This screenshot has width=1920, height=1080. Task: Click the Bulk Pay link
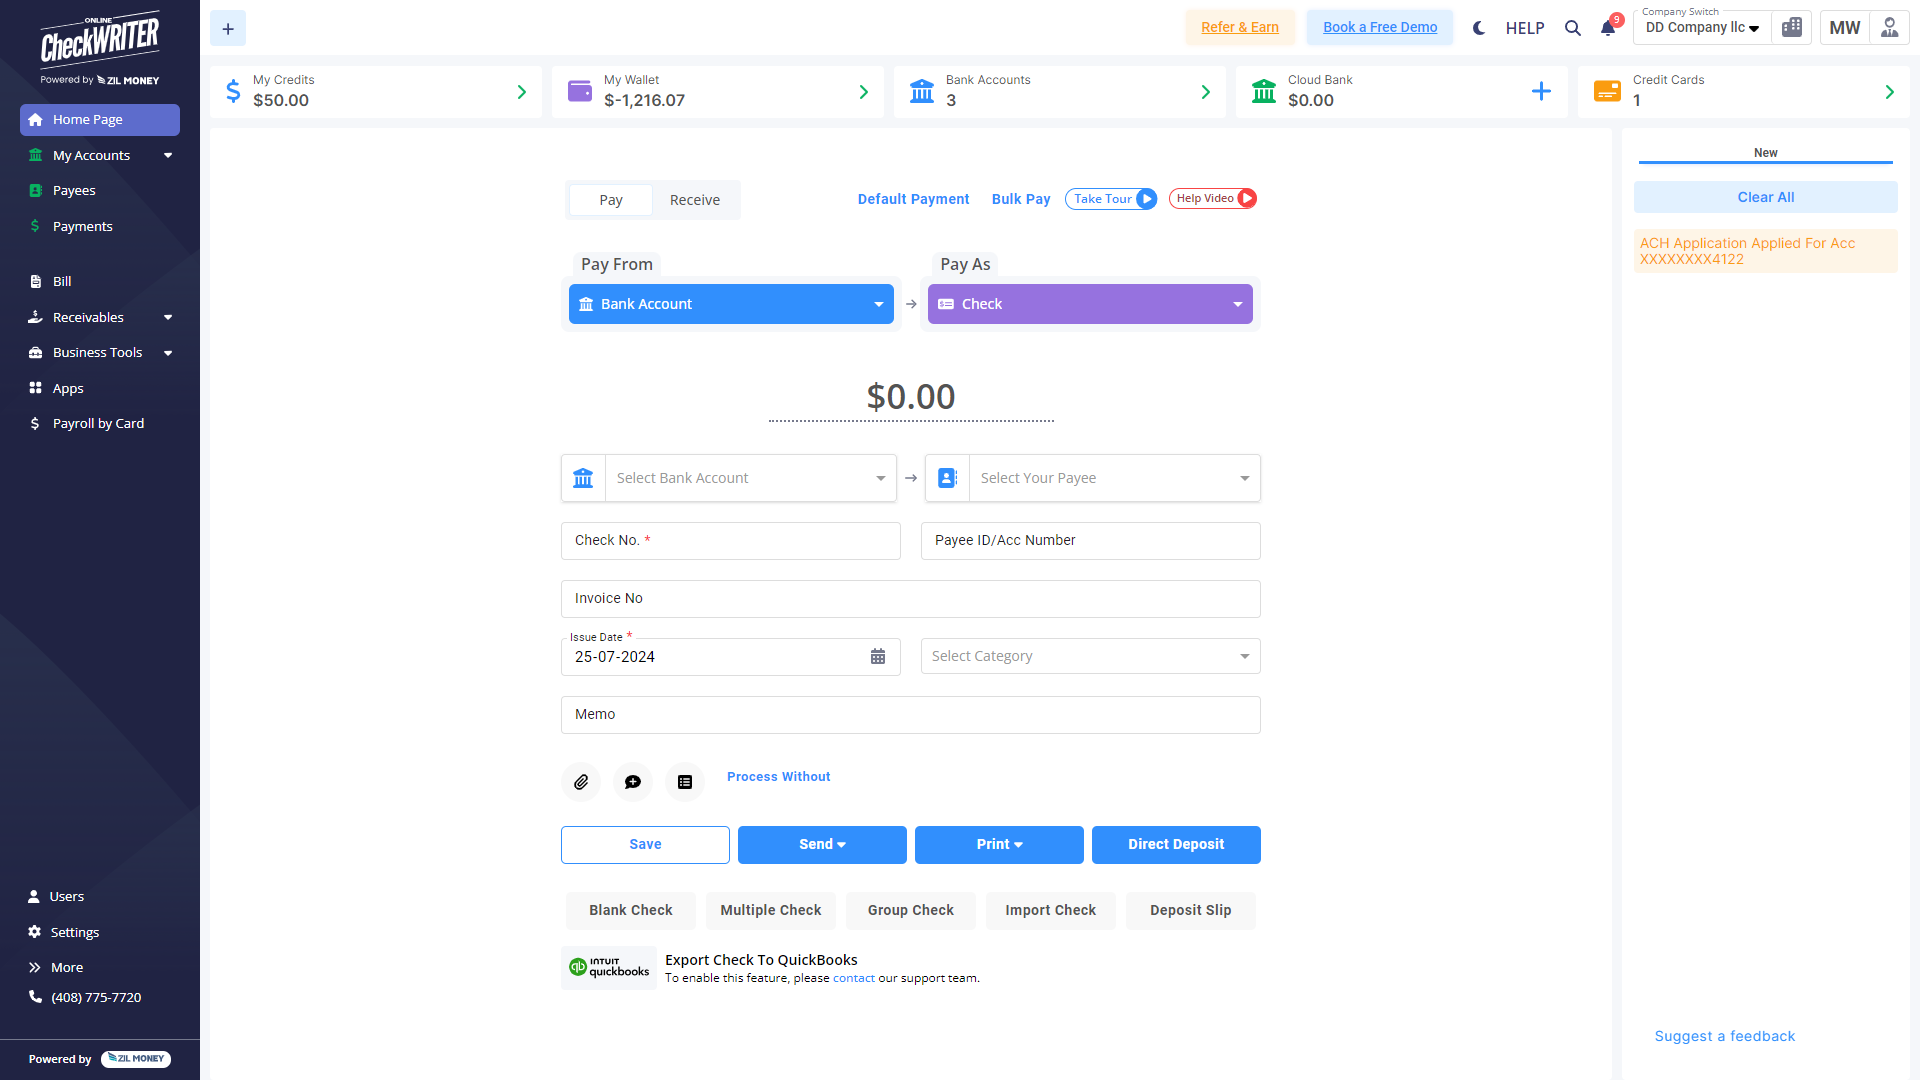tap(1021, 199)
